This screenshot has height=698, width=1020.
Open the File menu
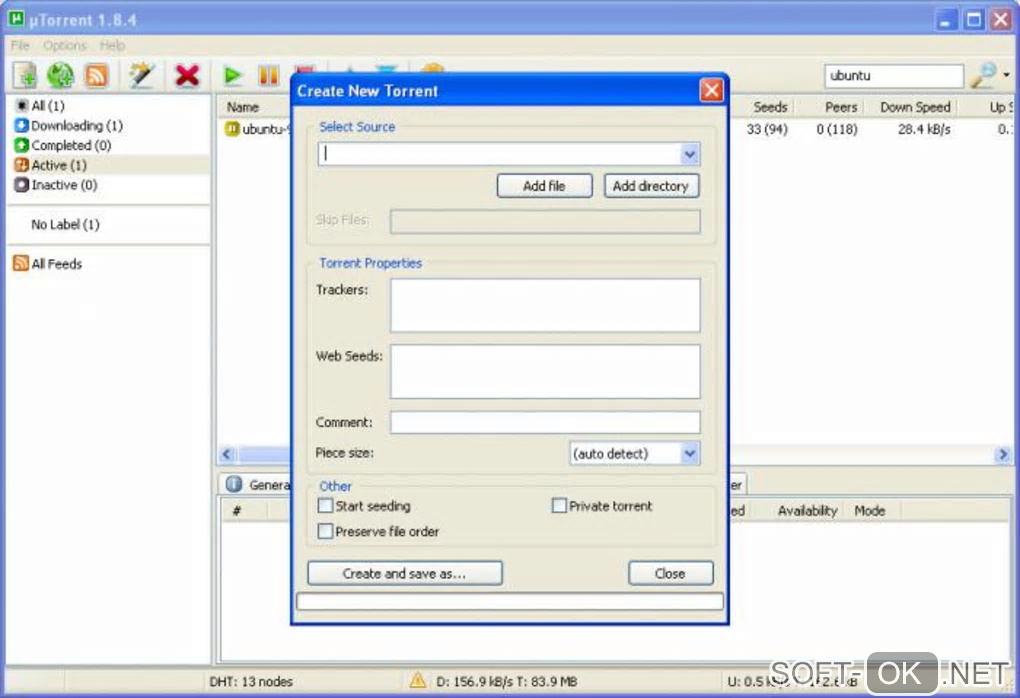point(20,46)
